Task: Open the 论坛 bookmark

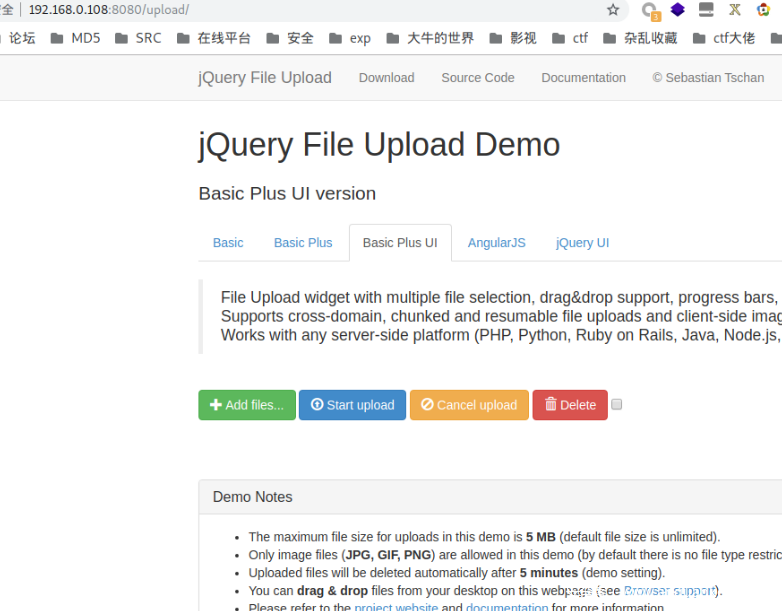Action: tap(22, 38)
